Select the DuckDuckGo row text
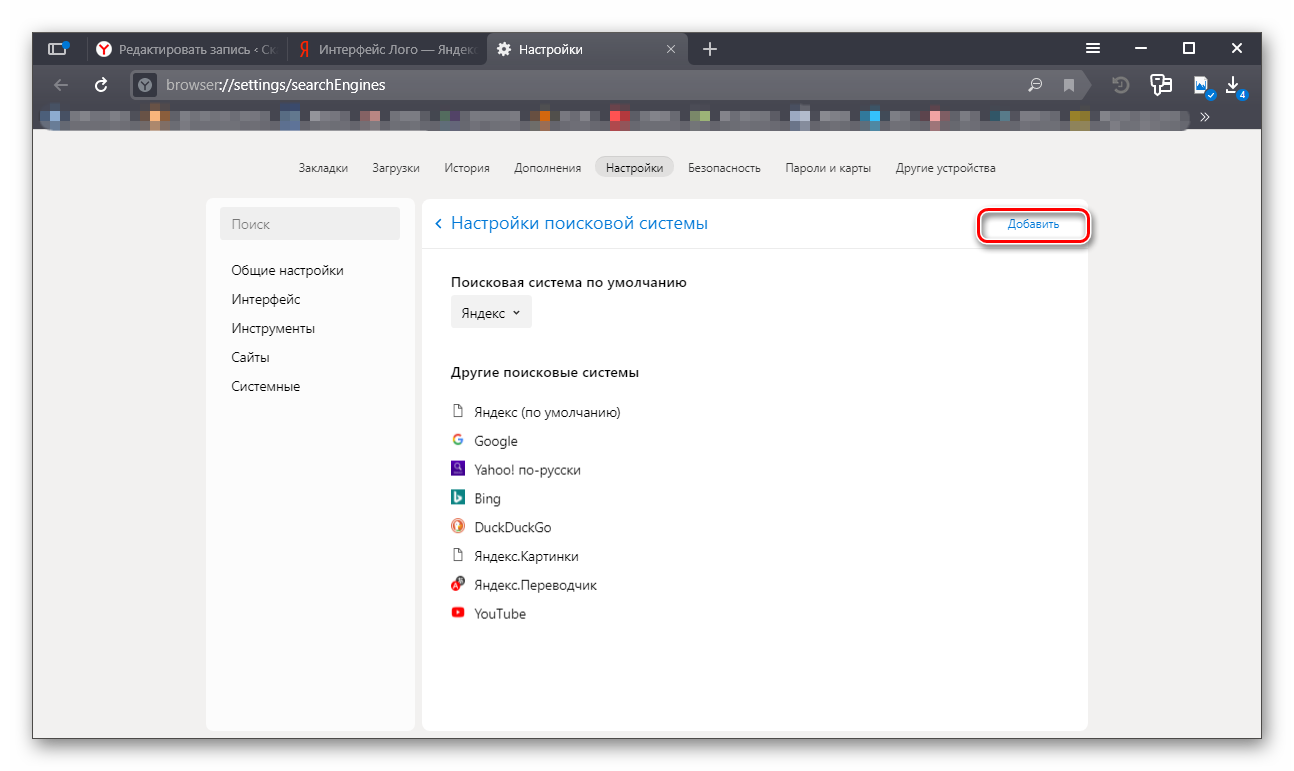 point(513,527)
